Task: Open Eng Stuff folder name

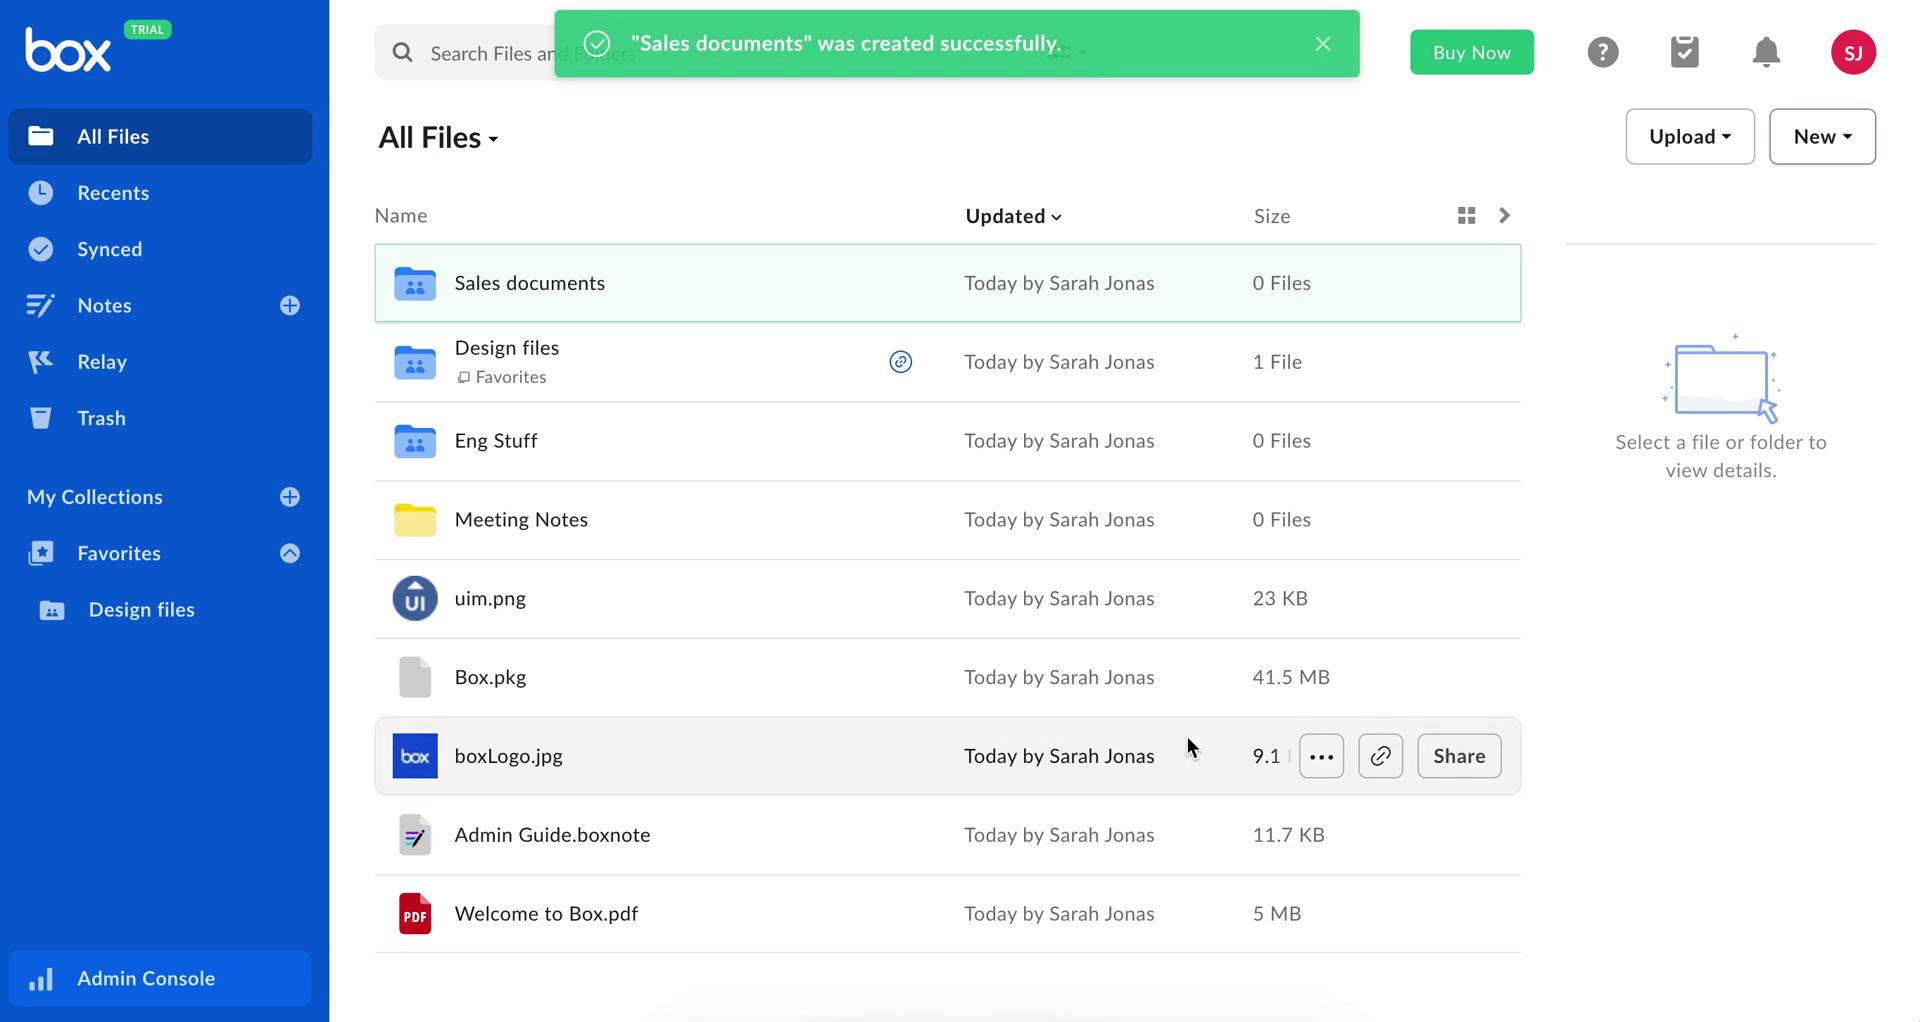Action: [x=495, y=441]
